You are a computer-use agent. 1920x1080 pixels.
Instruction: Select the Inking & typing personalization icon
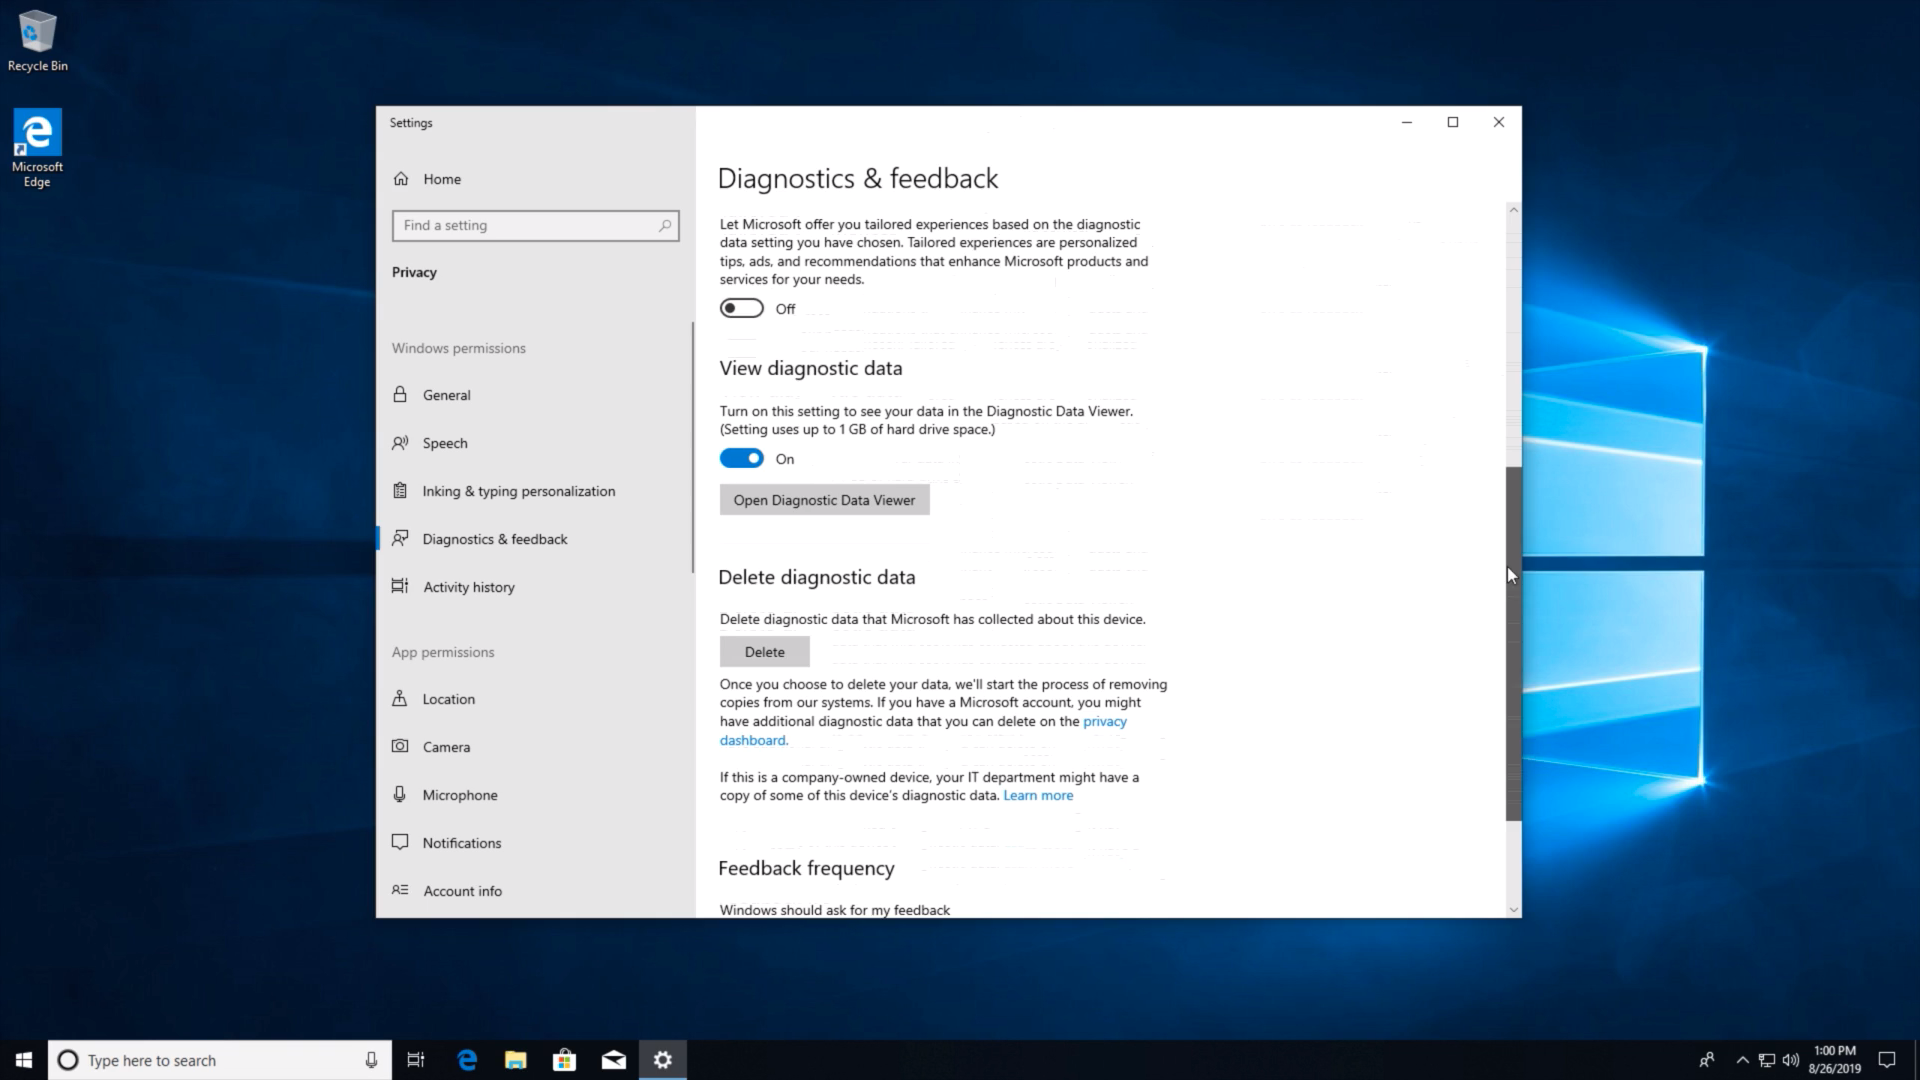[x=401, y=489]
